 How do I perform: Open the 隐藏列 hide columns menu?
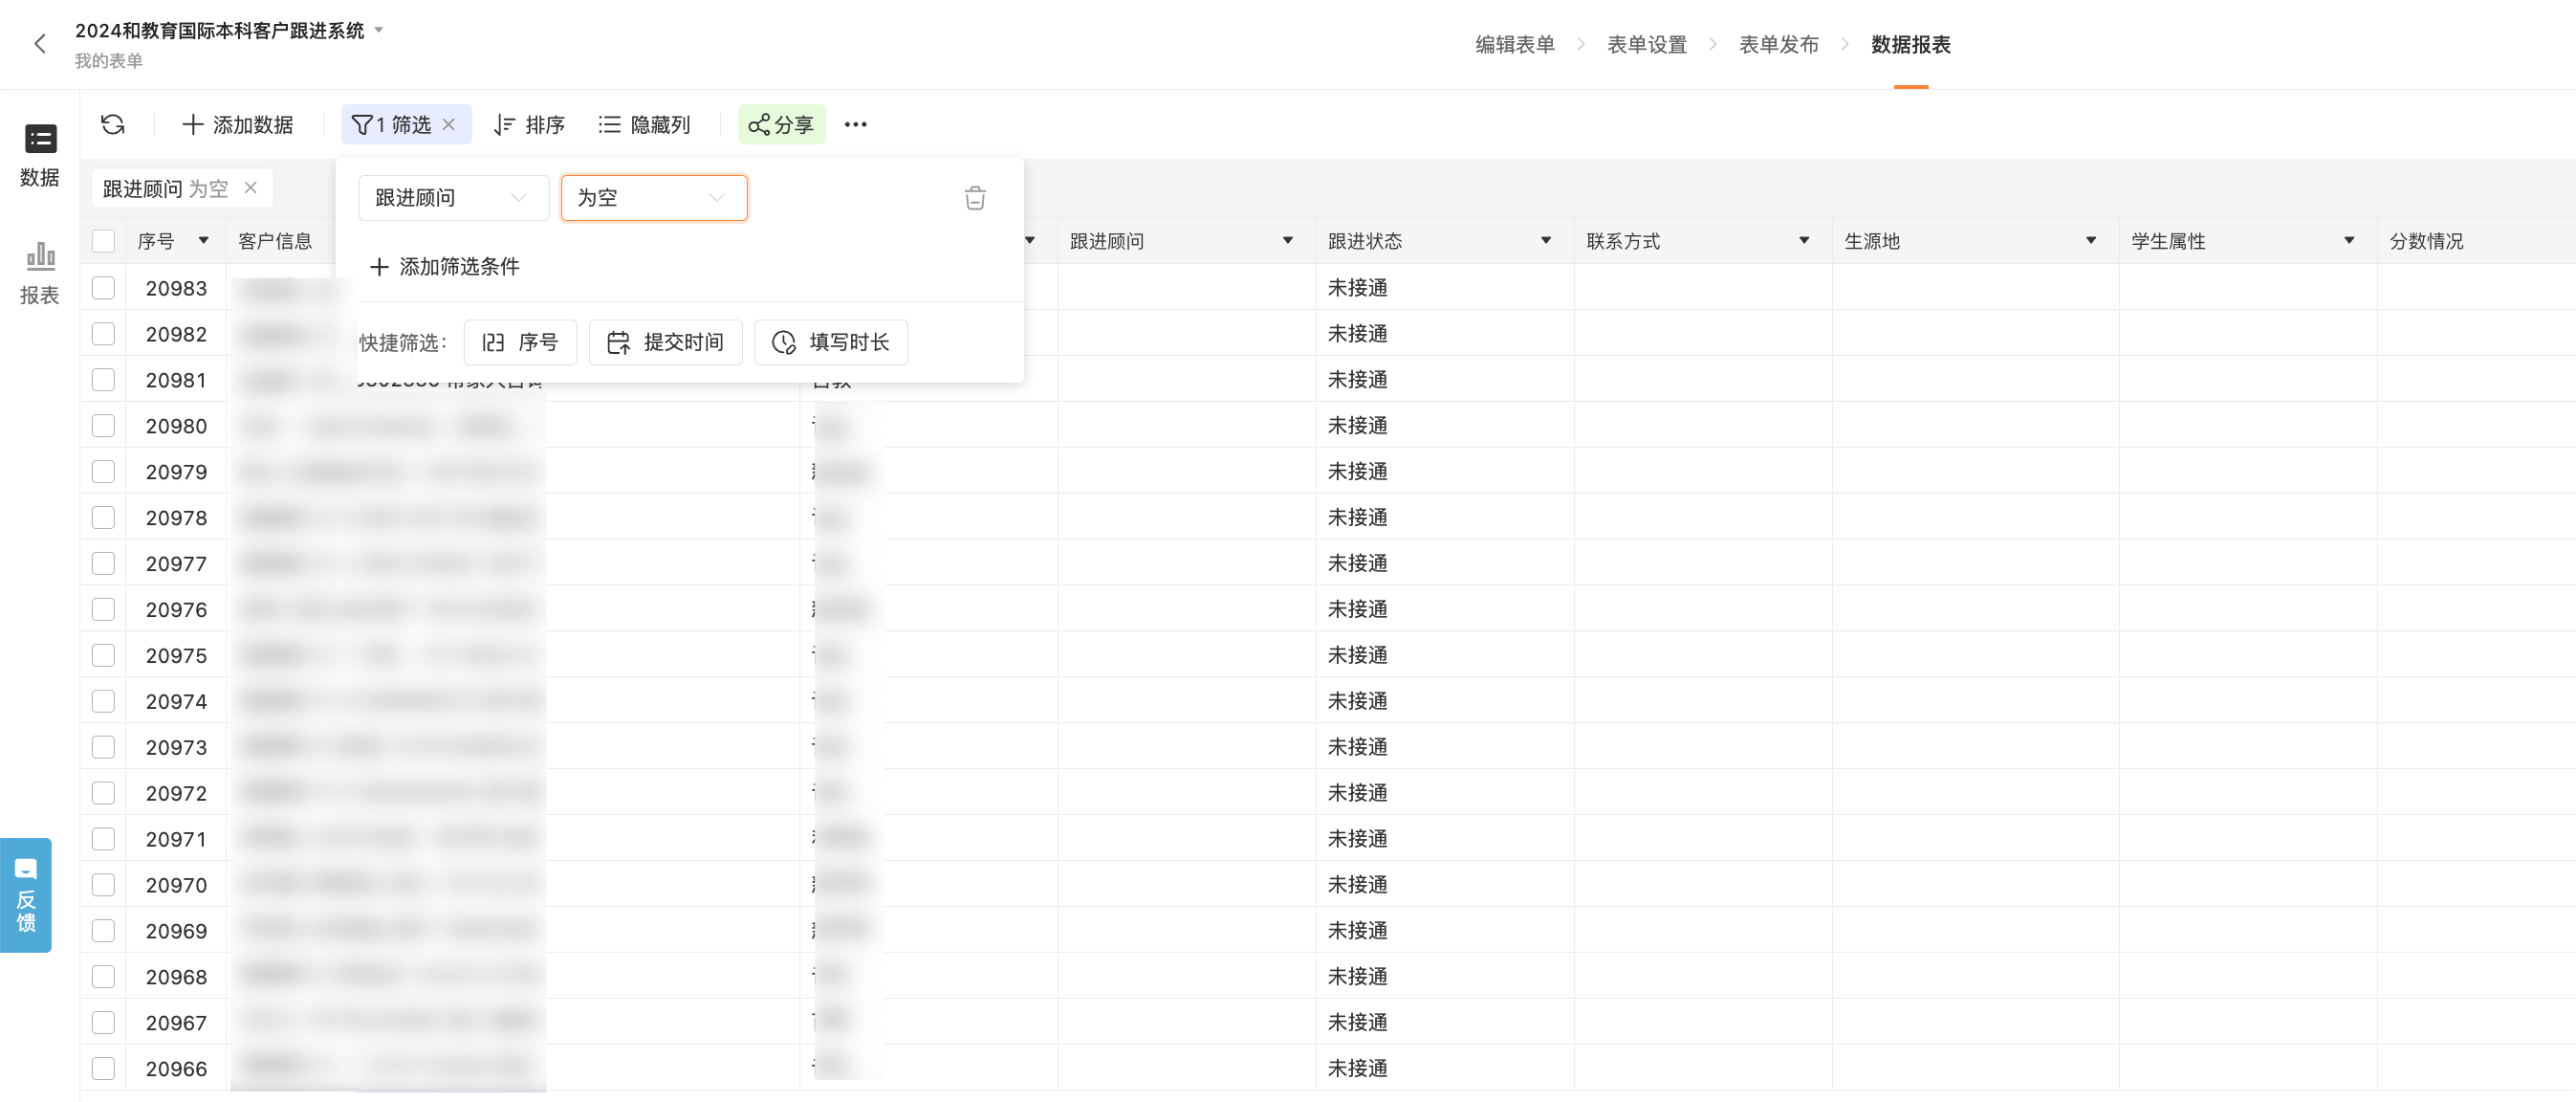coord(645,124)
